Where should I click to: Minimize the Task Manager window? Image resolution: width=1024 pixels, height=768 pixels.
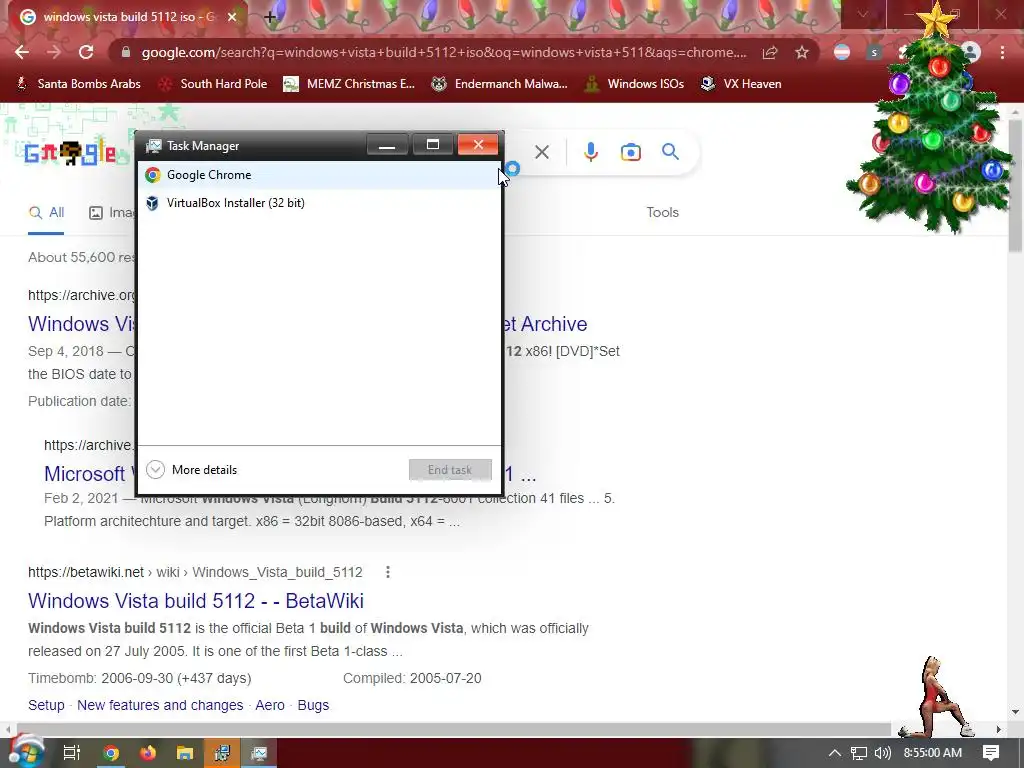coord(387,145)
